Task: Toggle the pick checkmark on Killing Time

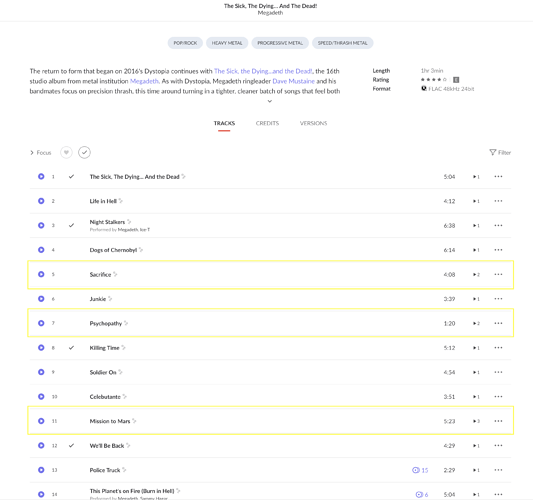Action: pyautogui.click(x=71, y=348)
